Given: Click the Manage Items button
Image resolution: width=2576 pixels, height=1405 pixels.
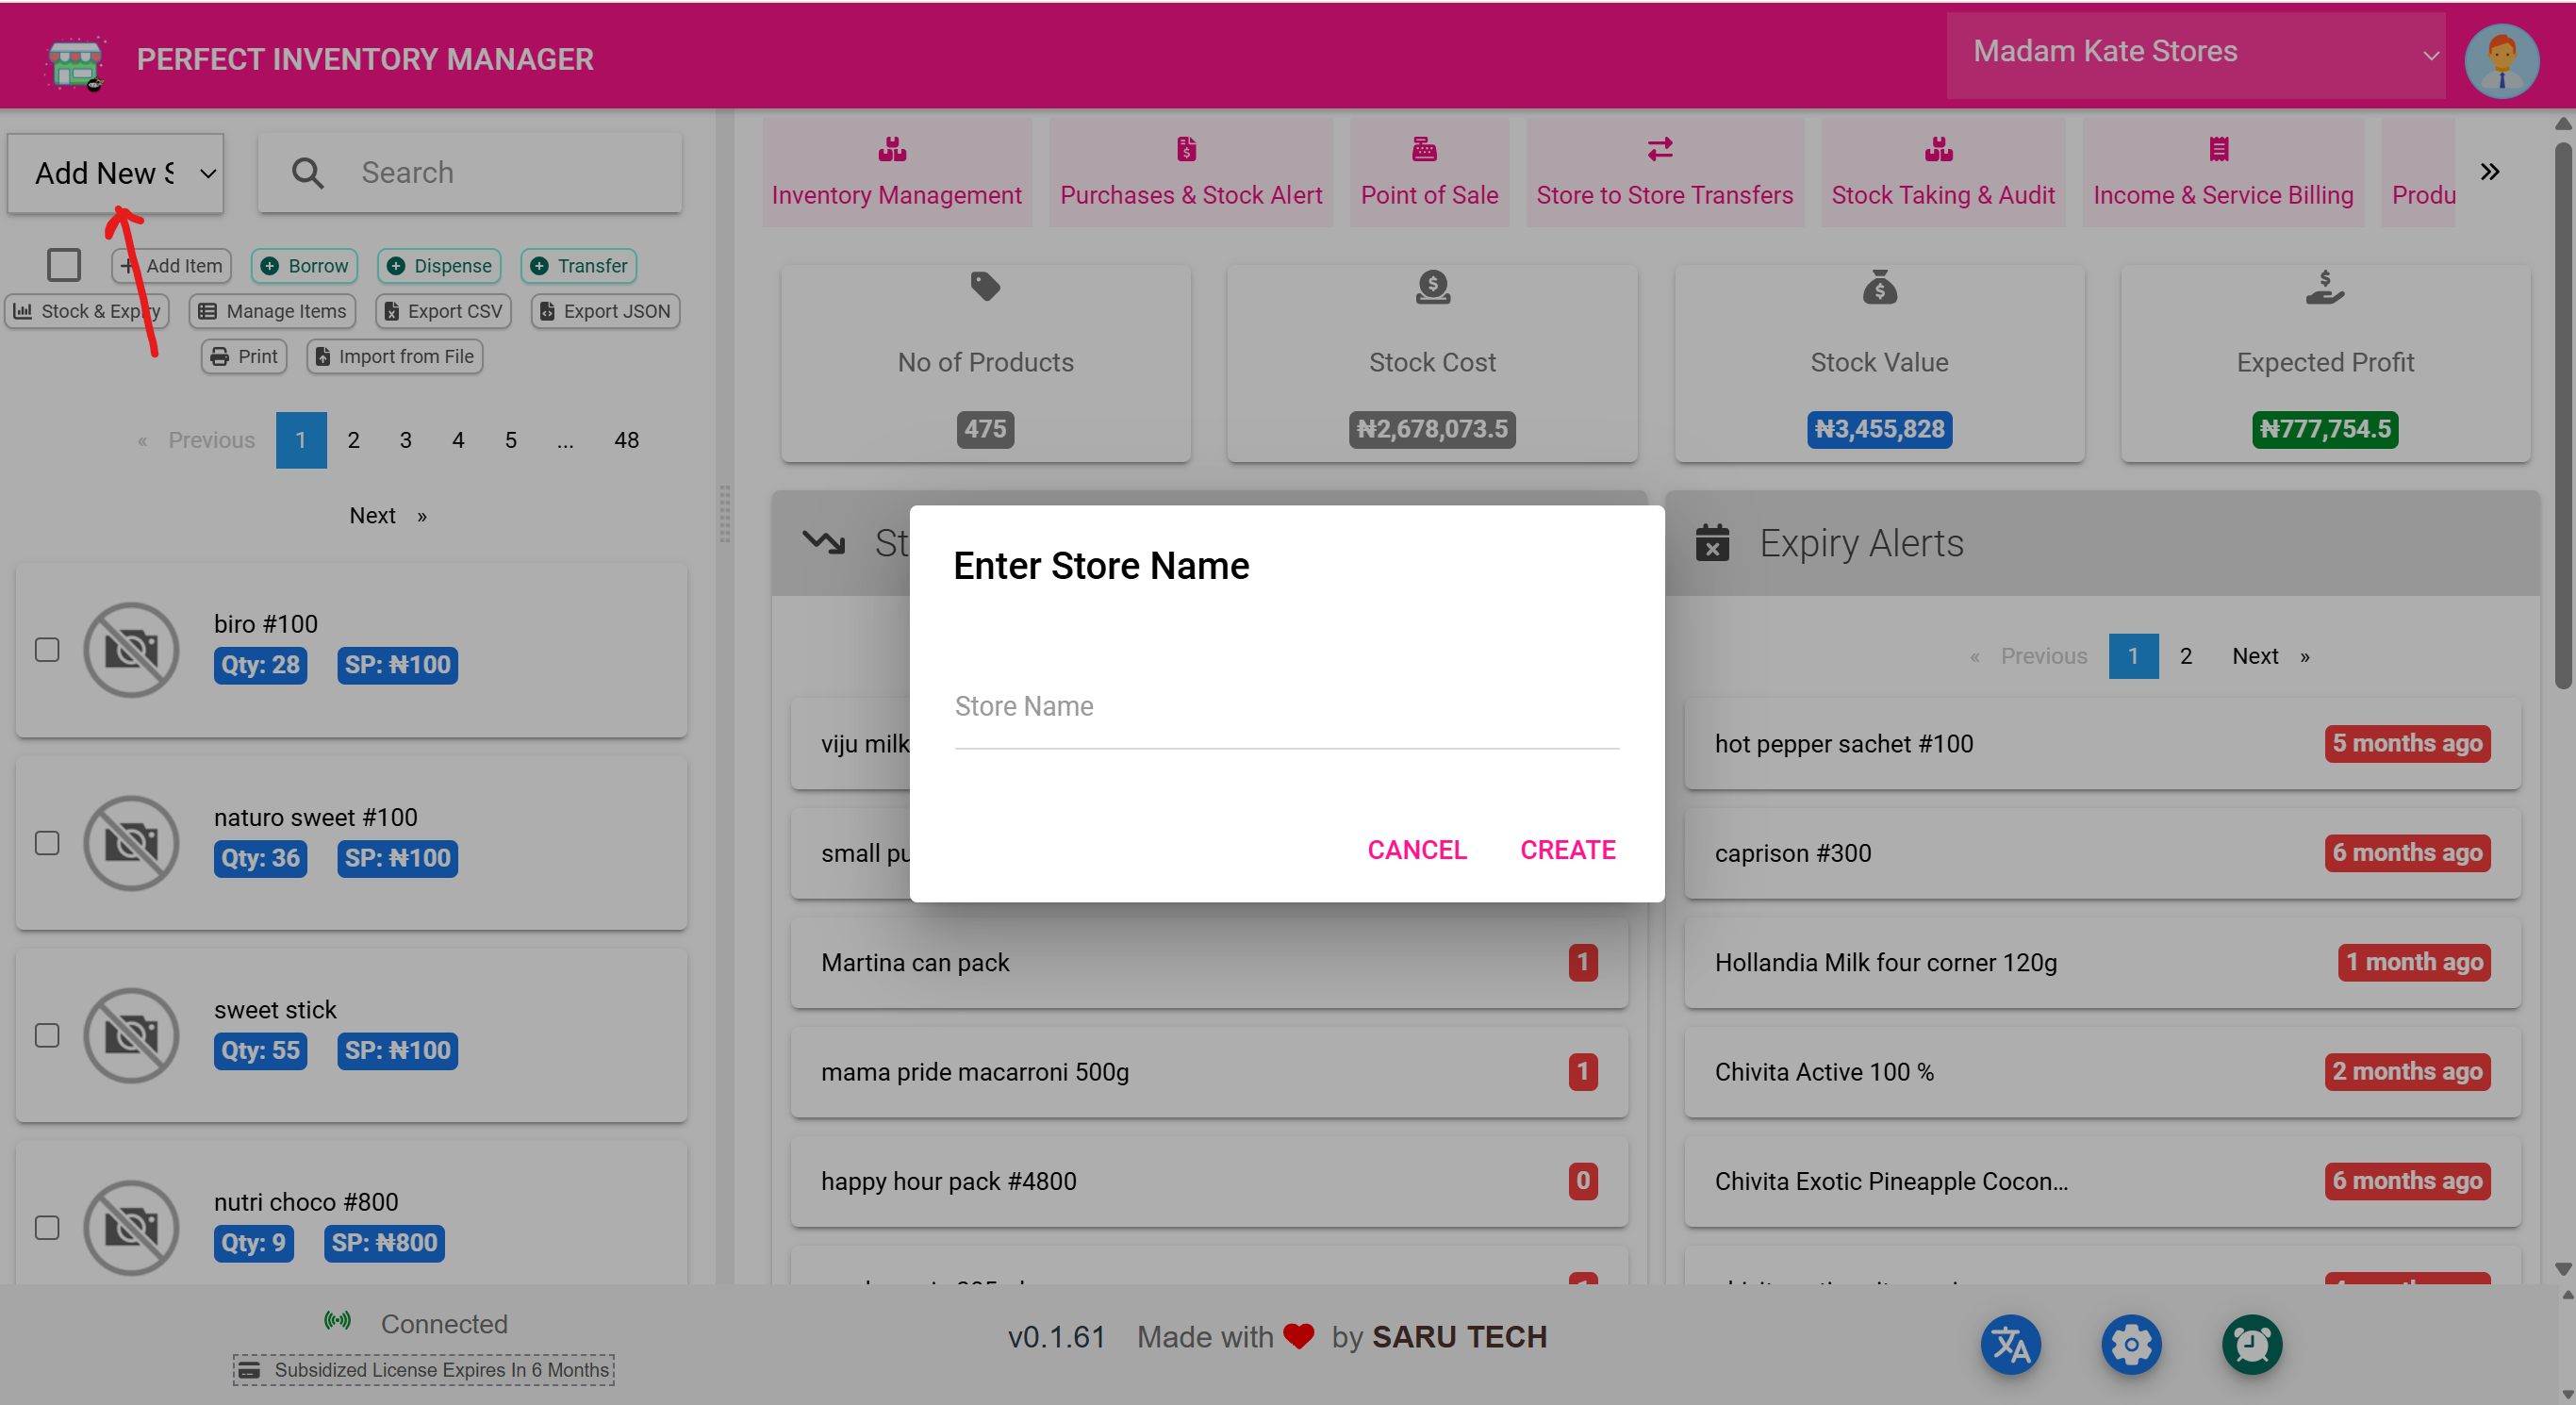Looking at the screenshot, I should point(272,311).
